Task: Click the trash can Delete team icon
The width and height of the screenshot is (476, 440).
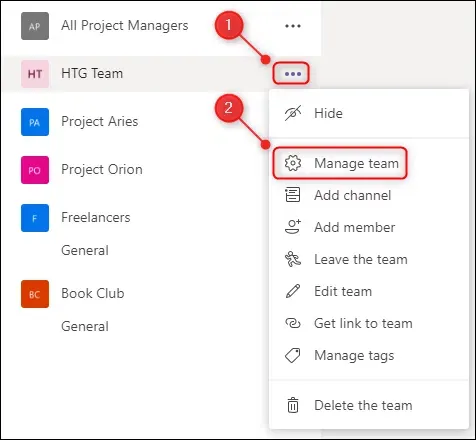Action: [x=293, y=405]
